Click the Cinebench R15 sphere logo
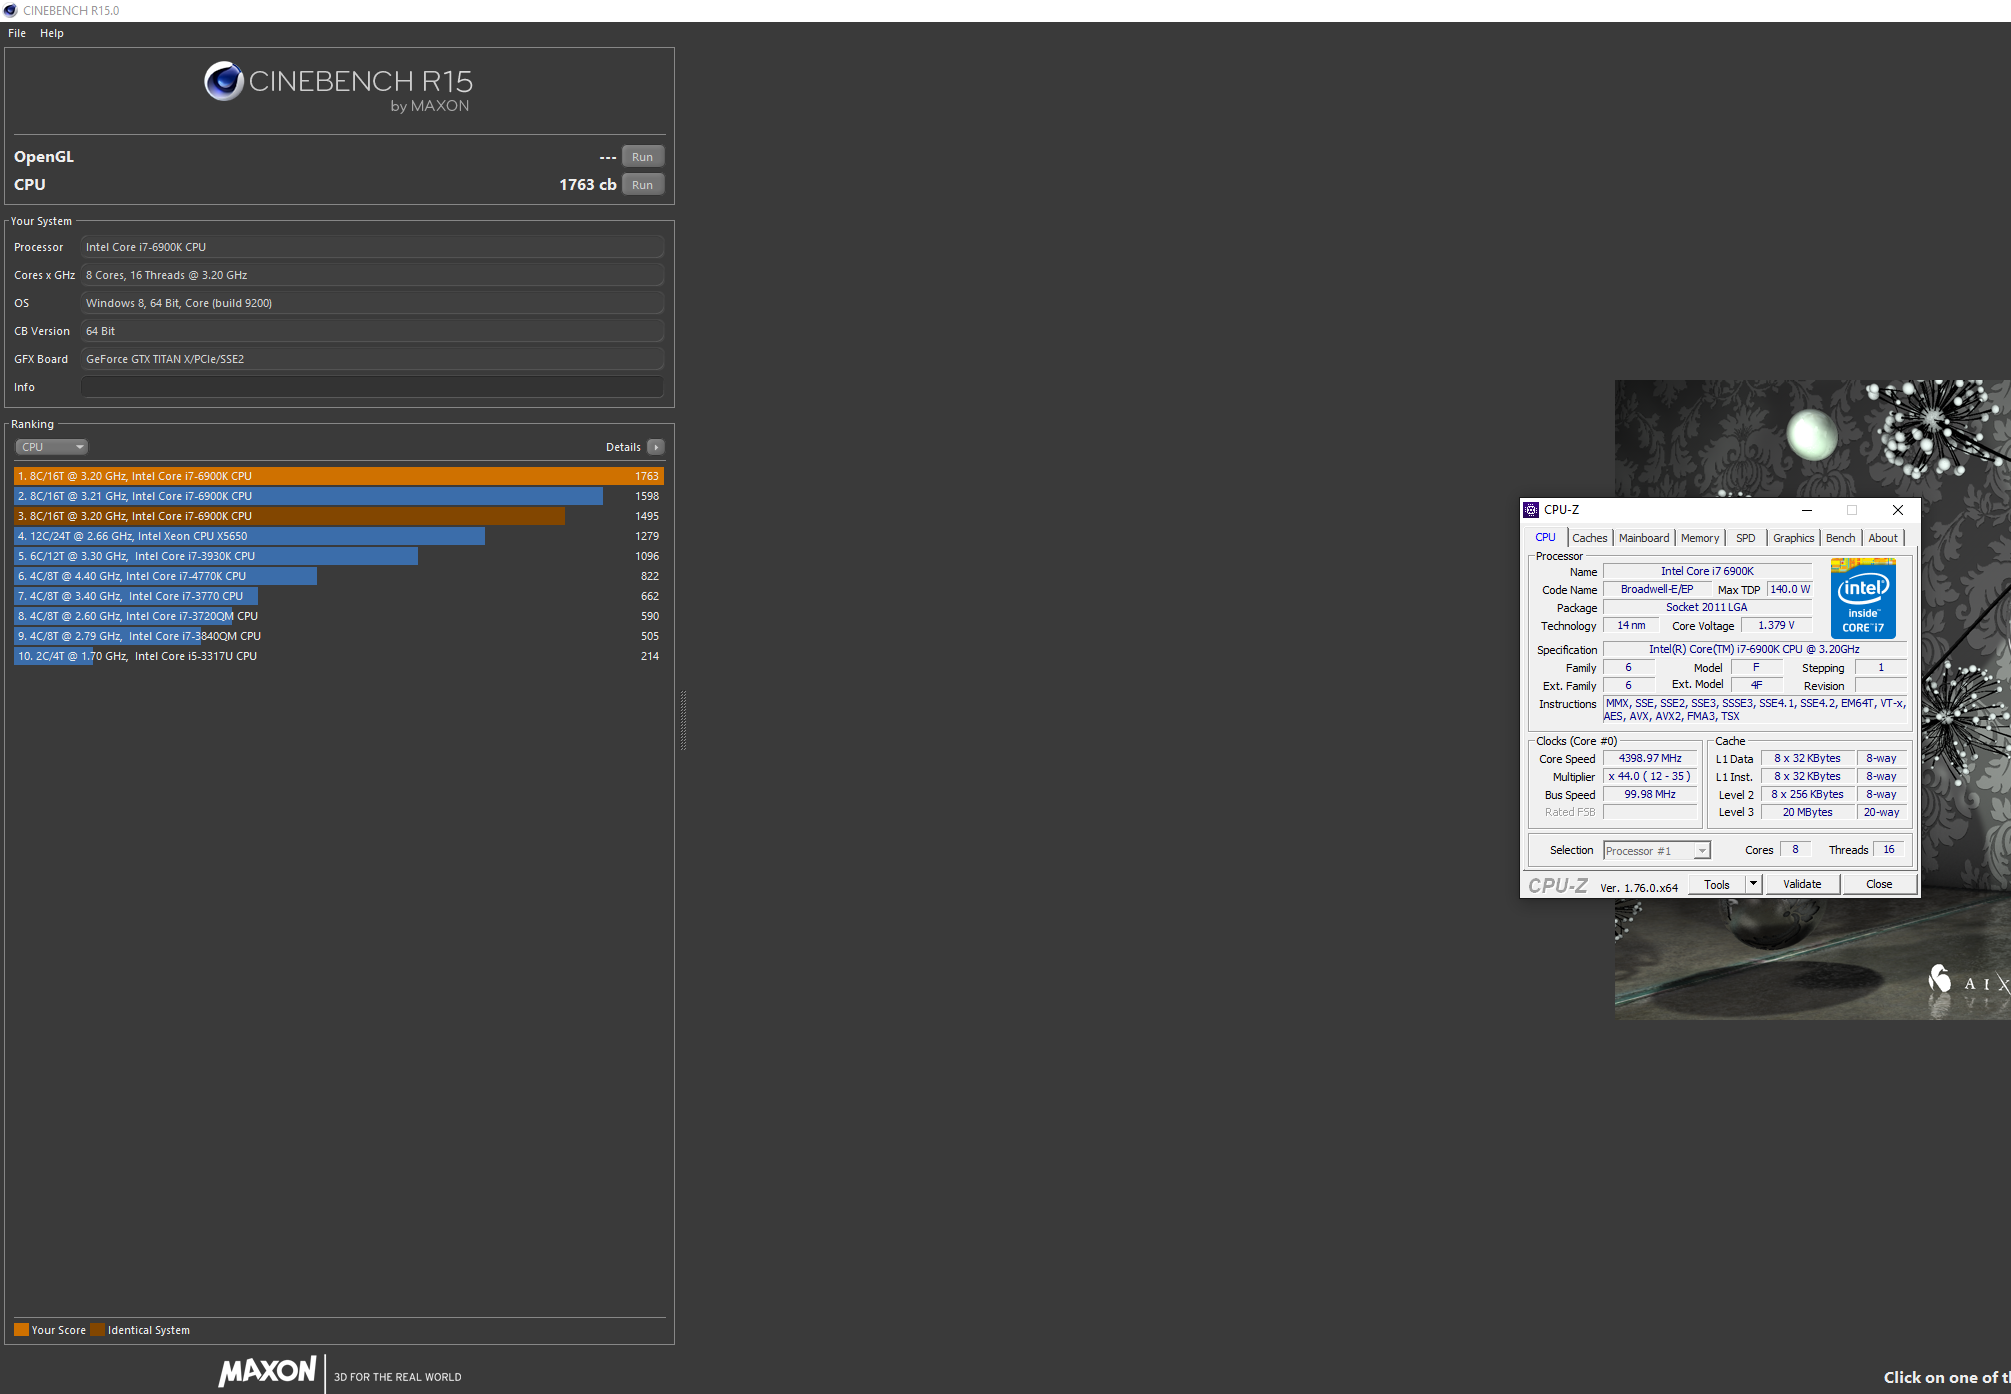Viewport: 2011px width, 1394px height. tap(224, 81)
